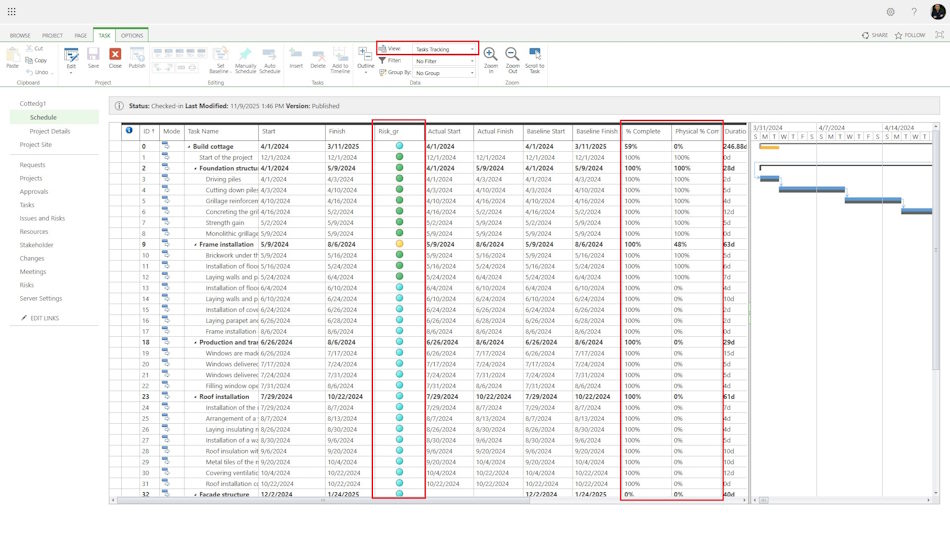
Task: Click the 59% complete cell for Build cottage
Action: tap(646, 147)
